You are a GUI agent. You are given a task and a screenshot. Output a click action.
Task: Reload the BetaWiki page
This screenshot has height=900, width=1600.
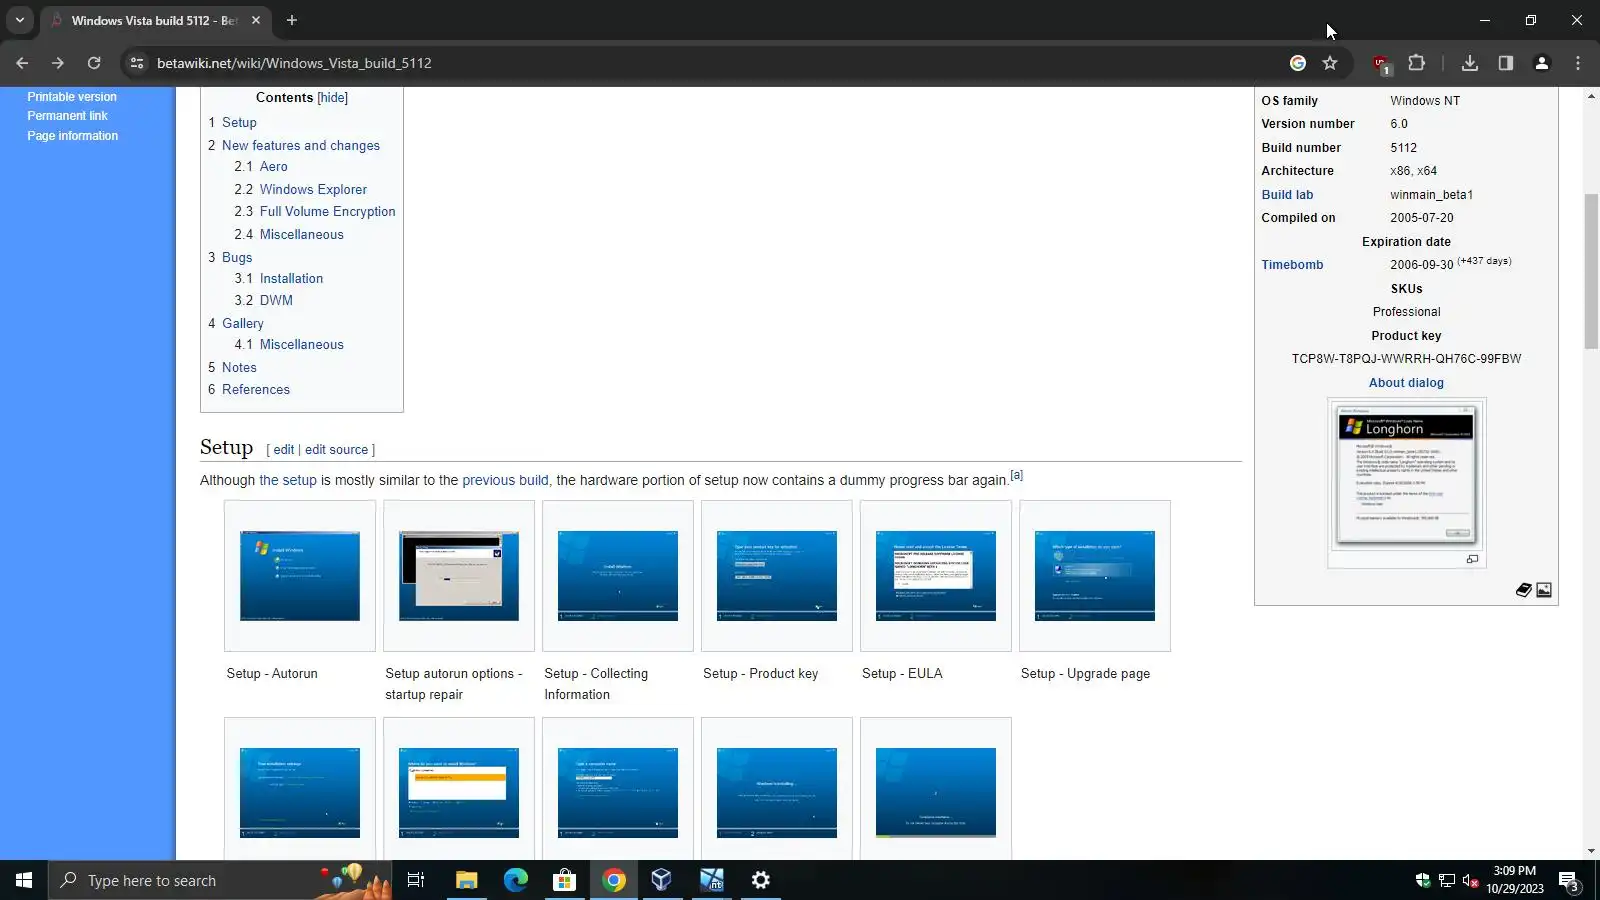pos(94,63)
